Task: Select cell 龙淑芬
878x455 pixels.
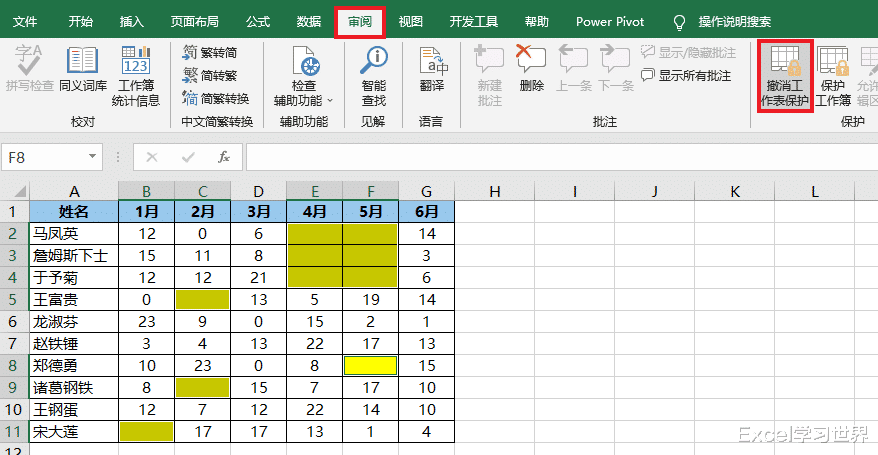Action: pos(74,322)
